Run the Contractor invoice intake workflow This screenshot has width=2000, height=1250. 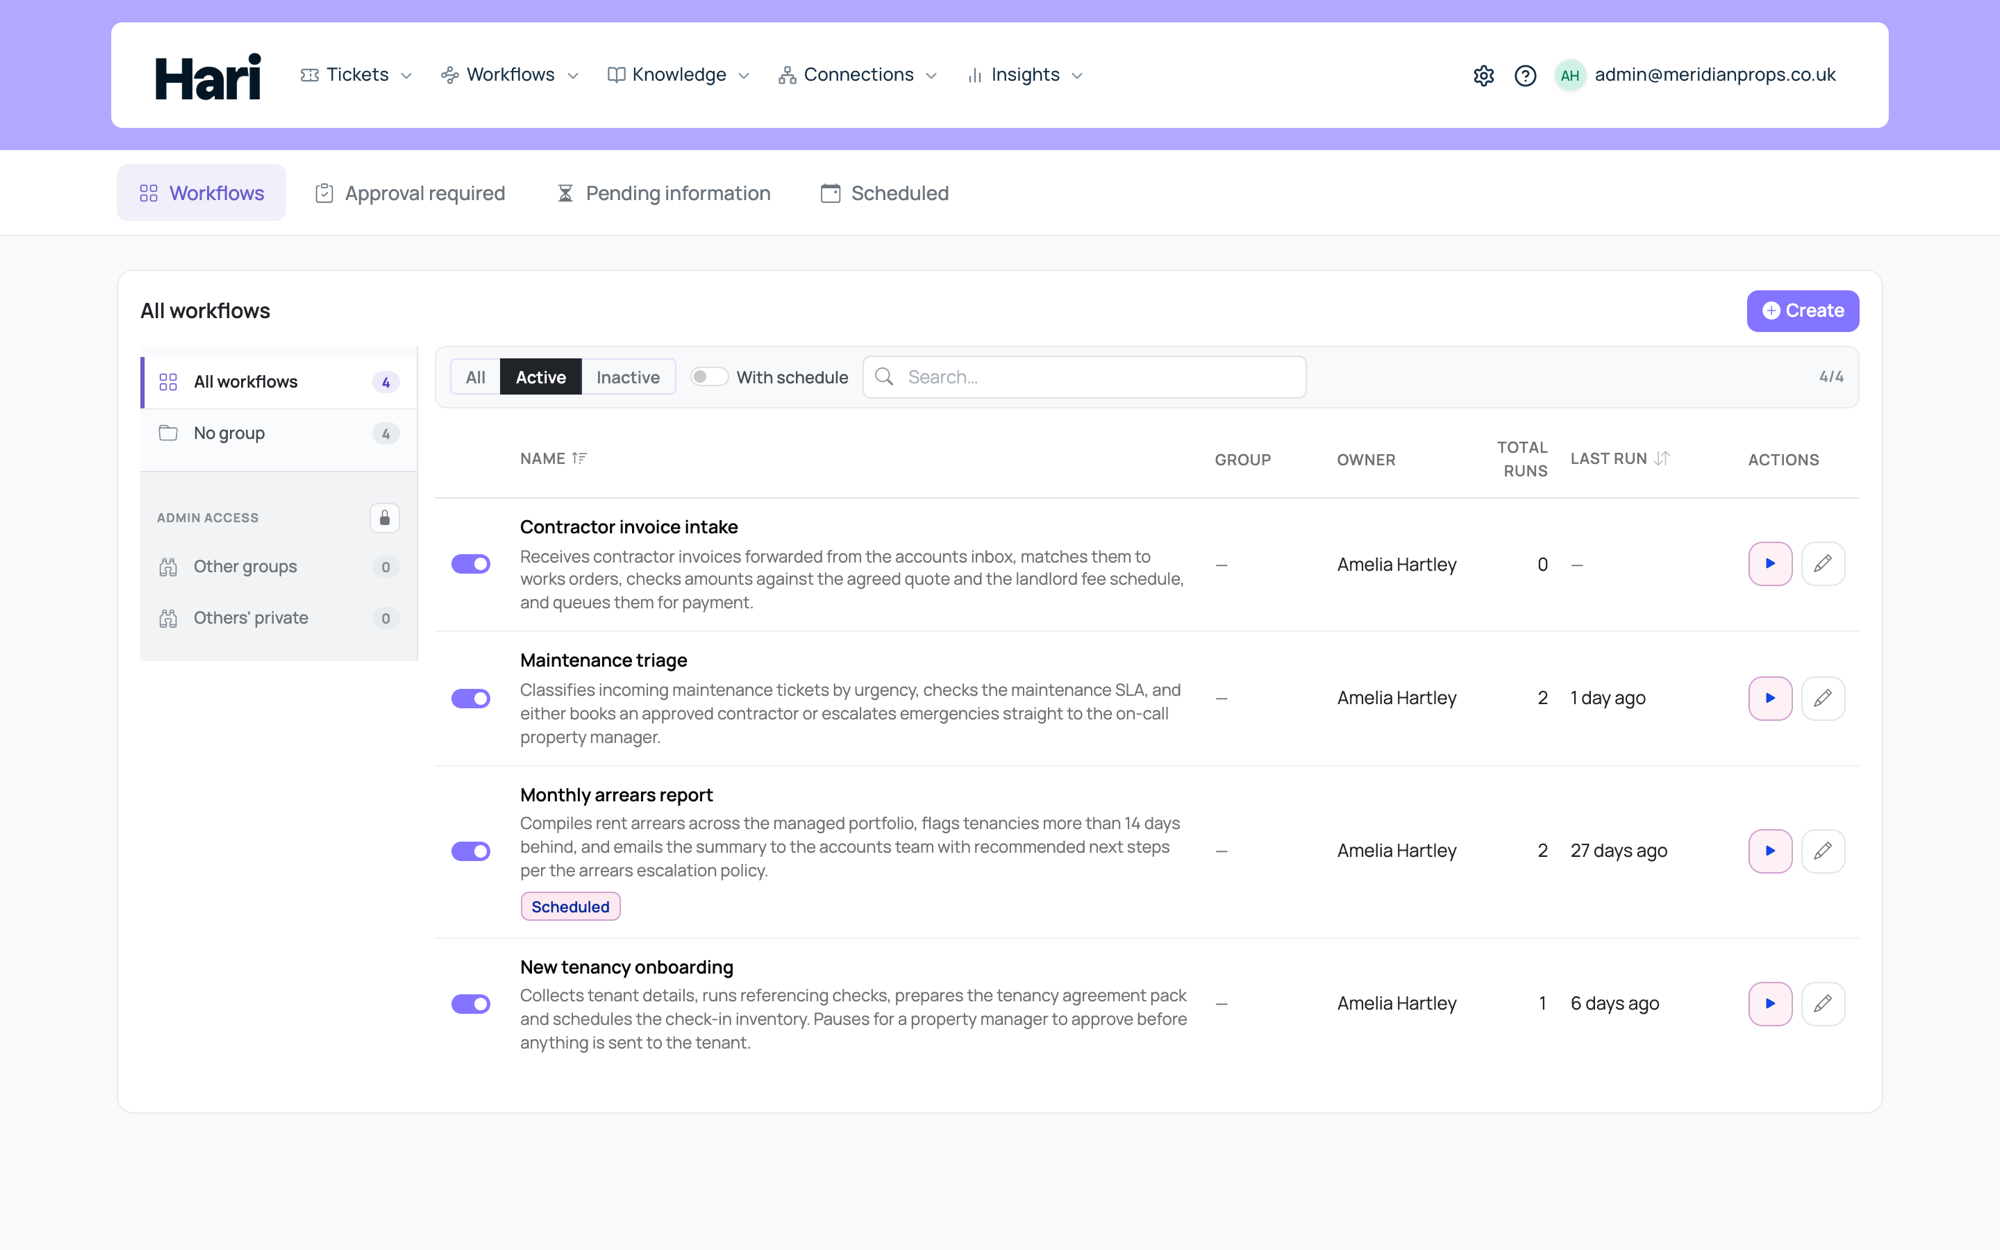tap(1770, 564)
